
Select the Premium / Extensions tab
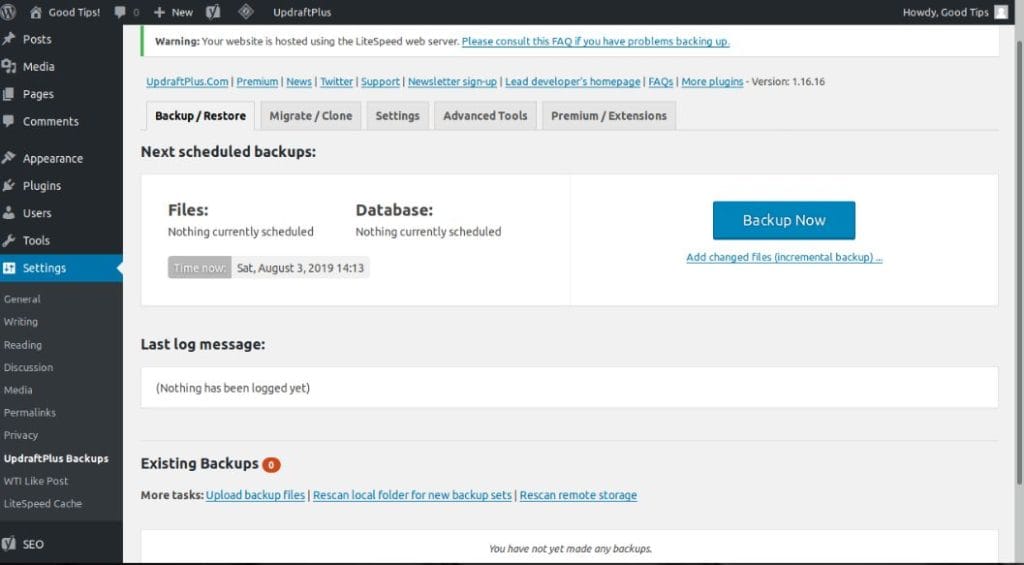tap(608, 116)
